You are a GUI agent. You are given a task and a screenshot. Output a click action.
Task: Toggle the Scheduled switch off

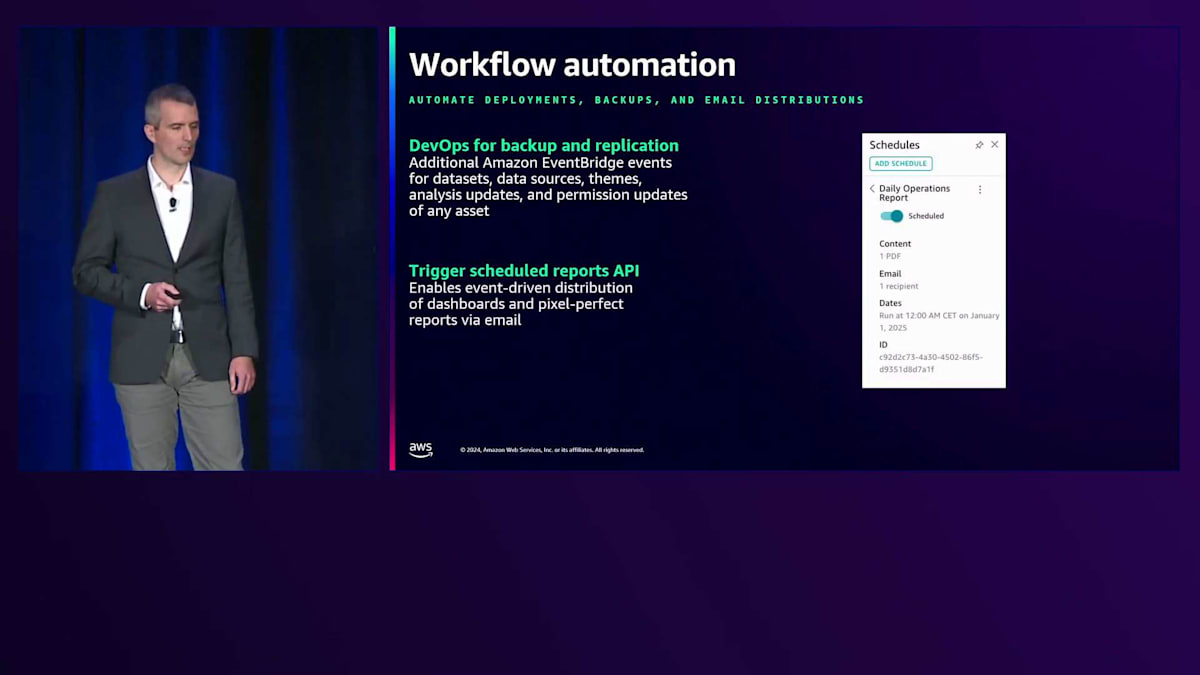coord(891,216)
